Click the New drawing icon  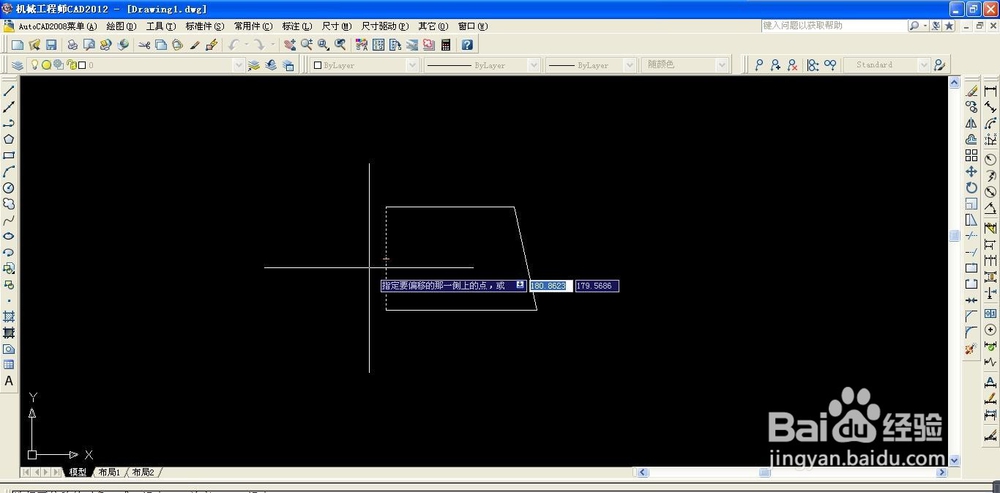pyautogui.click(x=18, y=45)
